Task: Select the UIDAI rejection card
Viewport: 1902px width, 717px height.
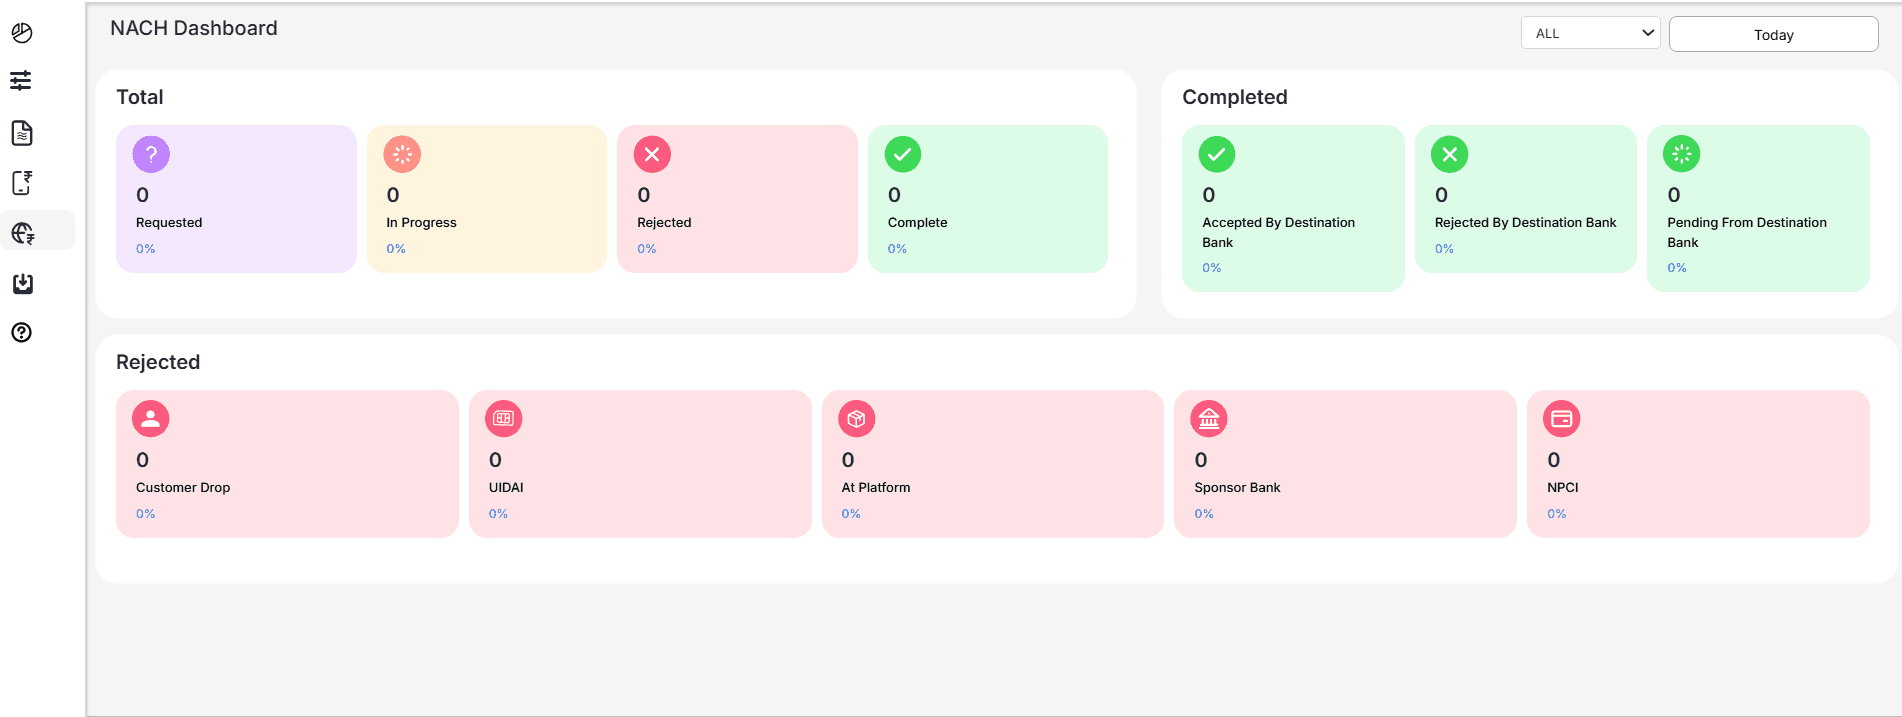Action: [640, 464]
